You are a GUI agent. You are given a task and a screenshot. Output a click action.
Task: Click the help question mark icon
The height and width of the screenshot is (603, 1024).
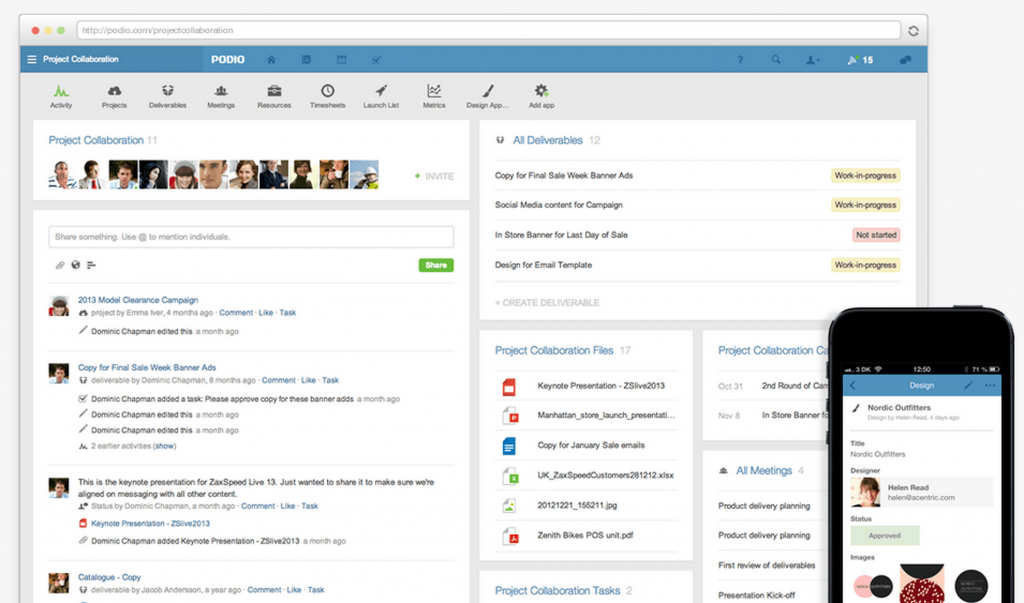[x=740, y=59]
